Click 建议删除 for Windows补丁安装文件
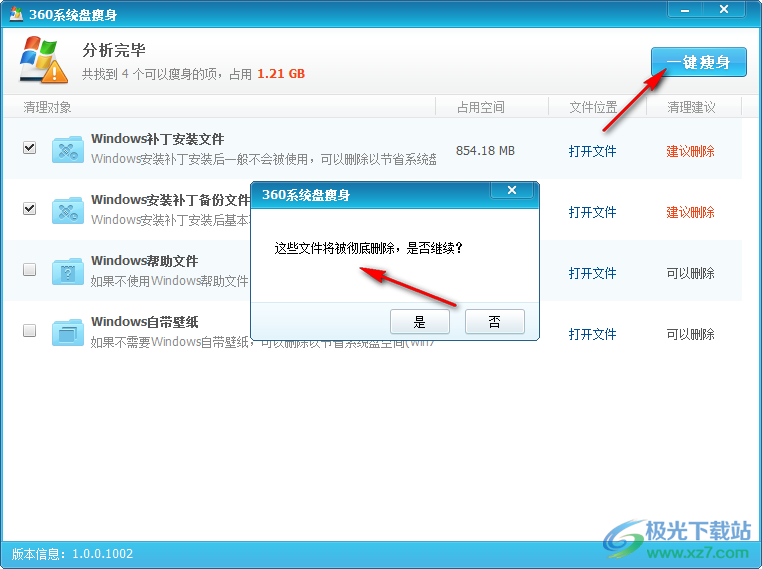This screenshot has width=762, height=569. coord(690,151)
